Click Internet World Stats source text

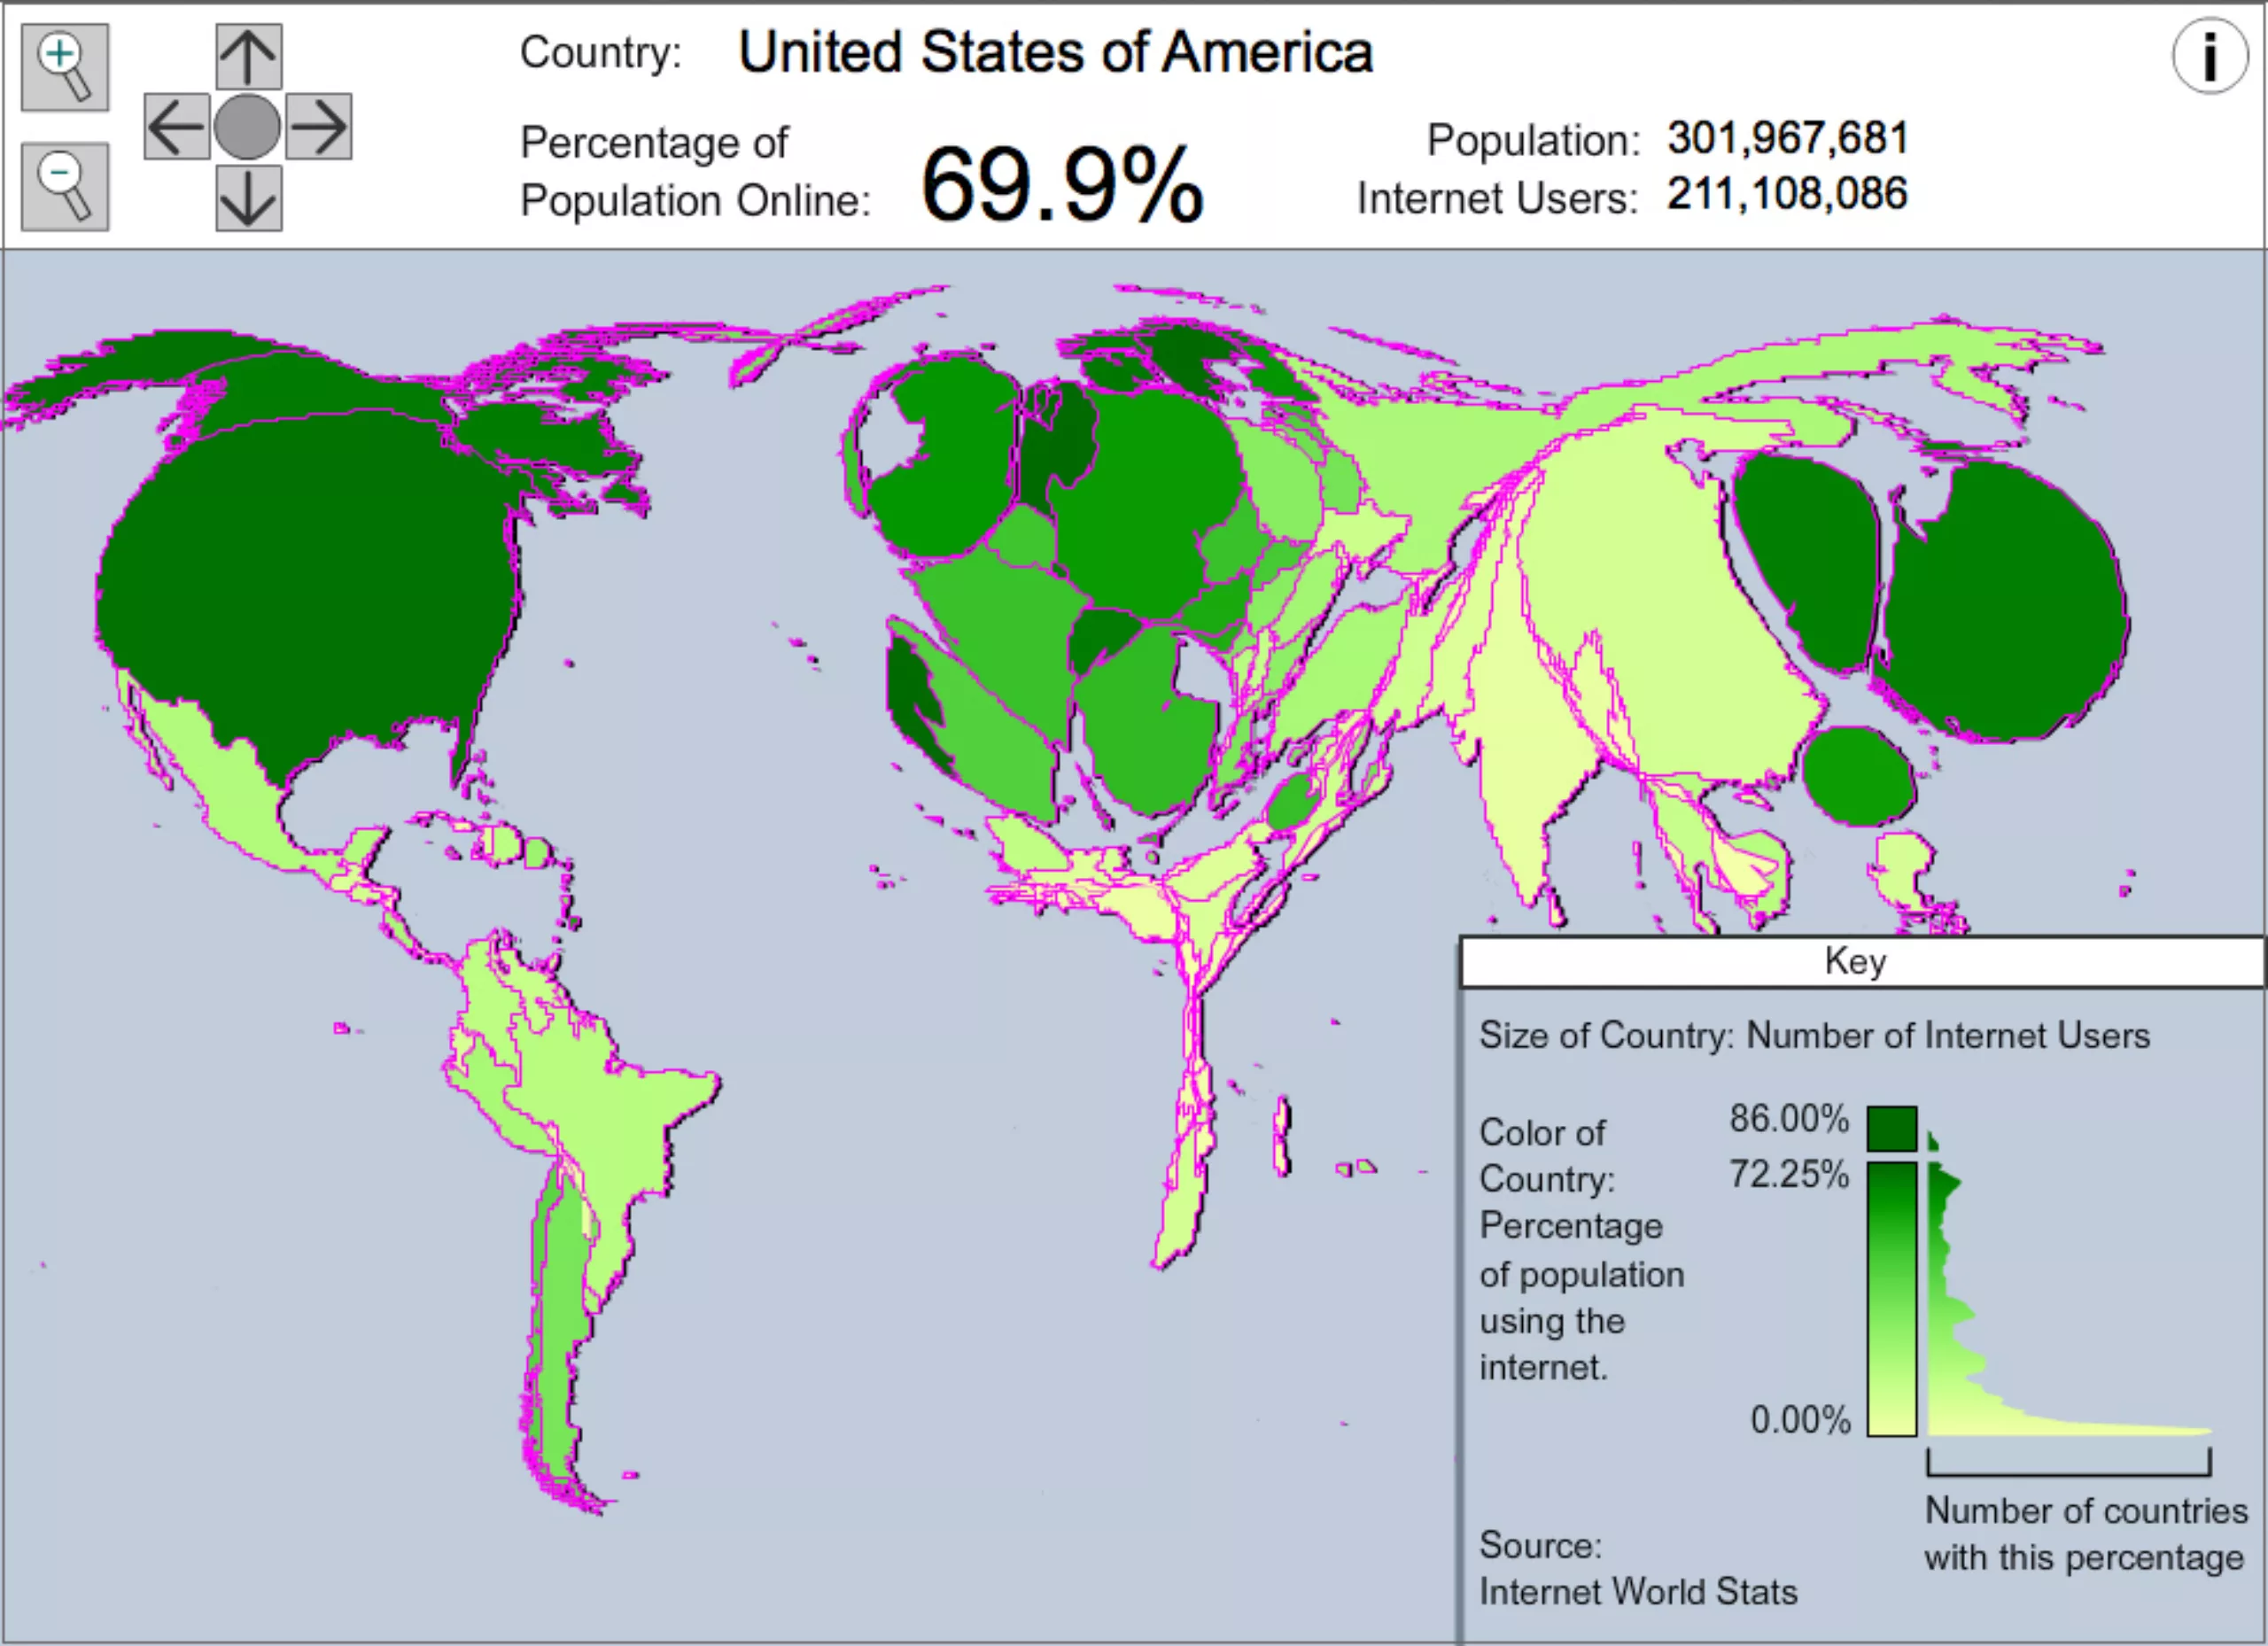click(x=1637, y=1591)
